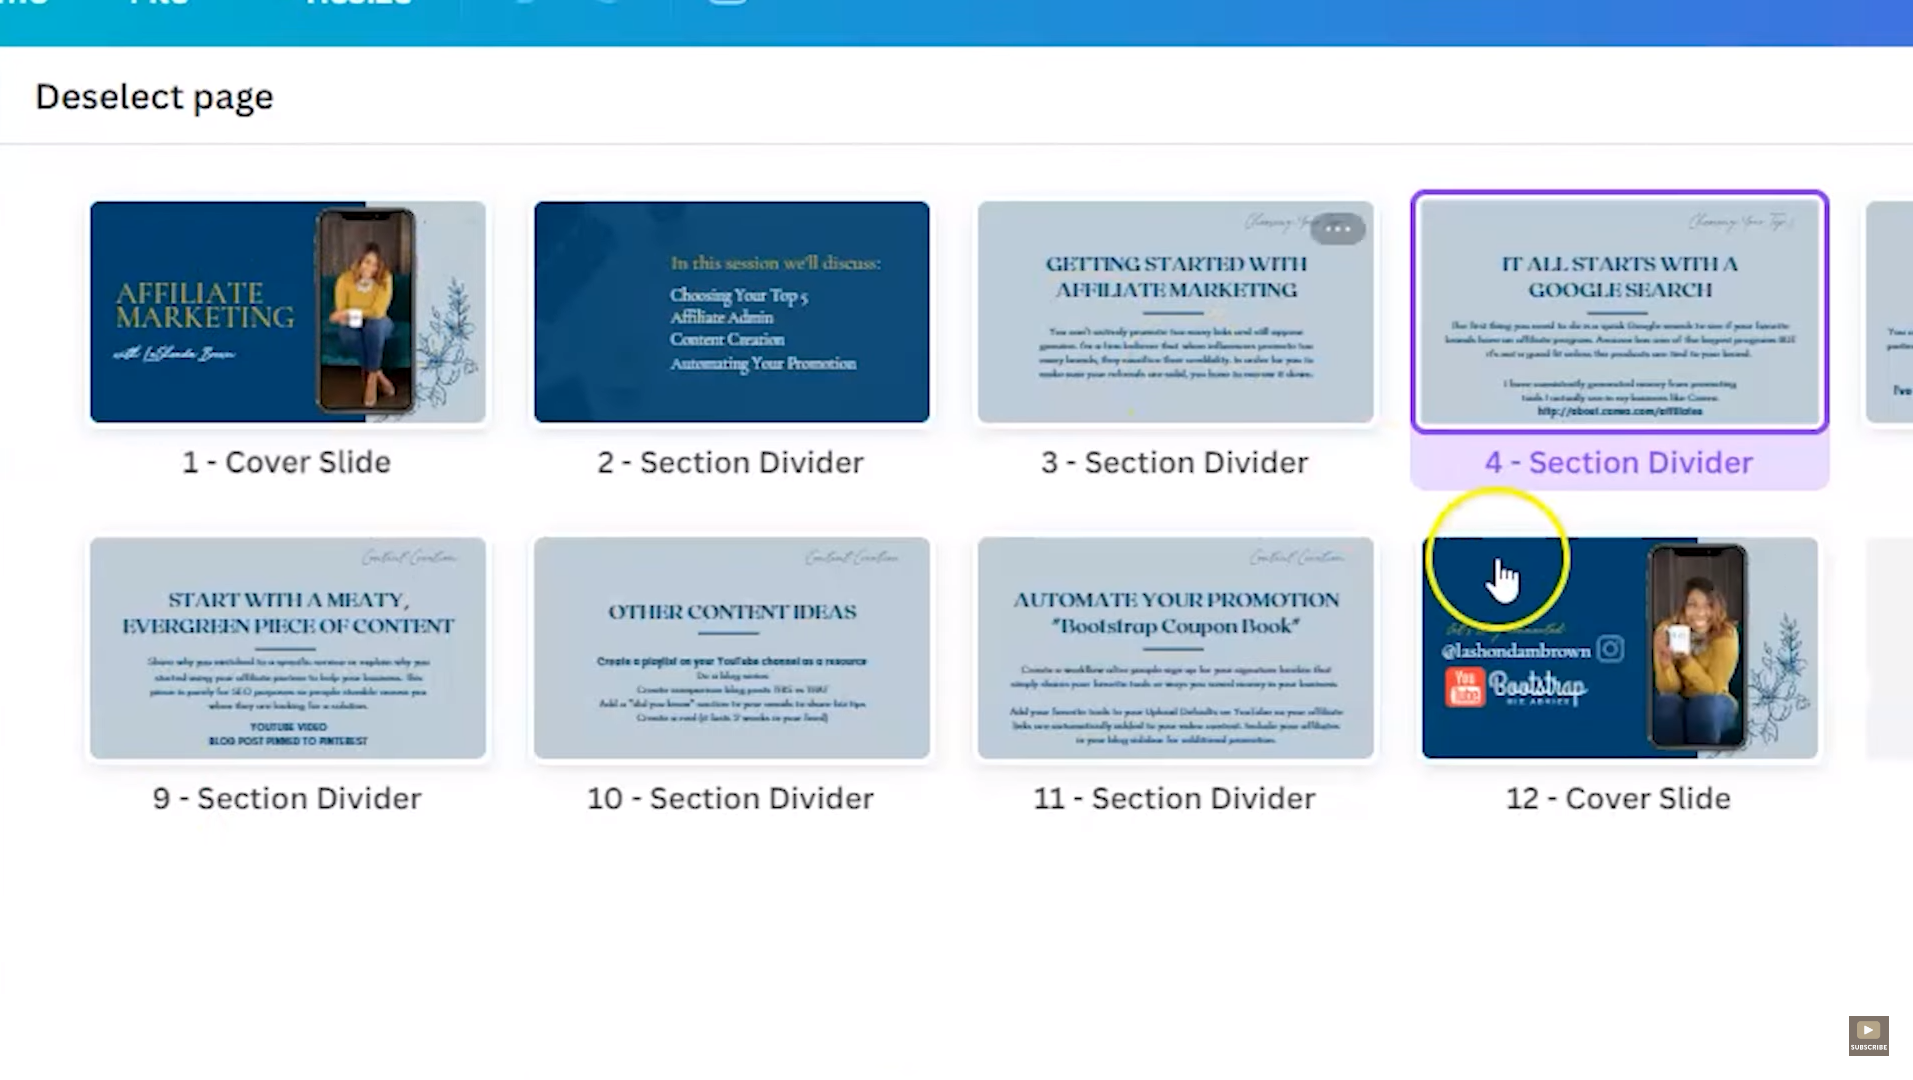Click the YouTube Subscribe icon at bottom right
1913x1080 pixels.
point(1868,1035)
